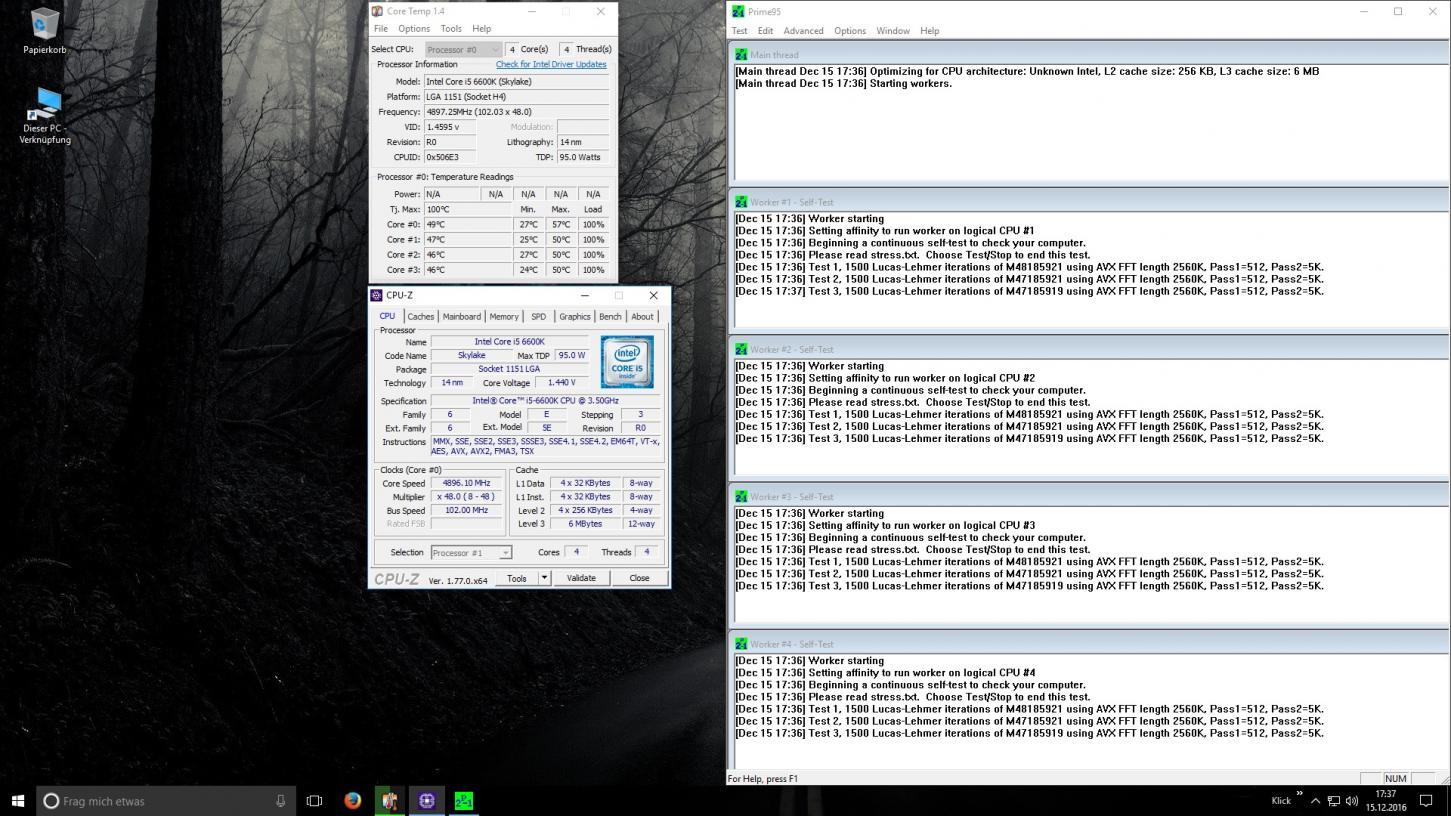Open Task View from the taskbar
This screenshot has height=816, width=1451.
point(314,801)
